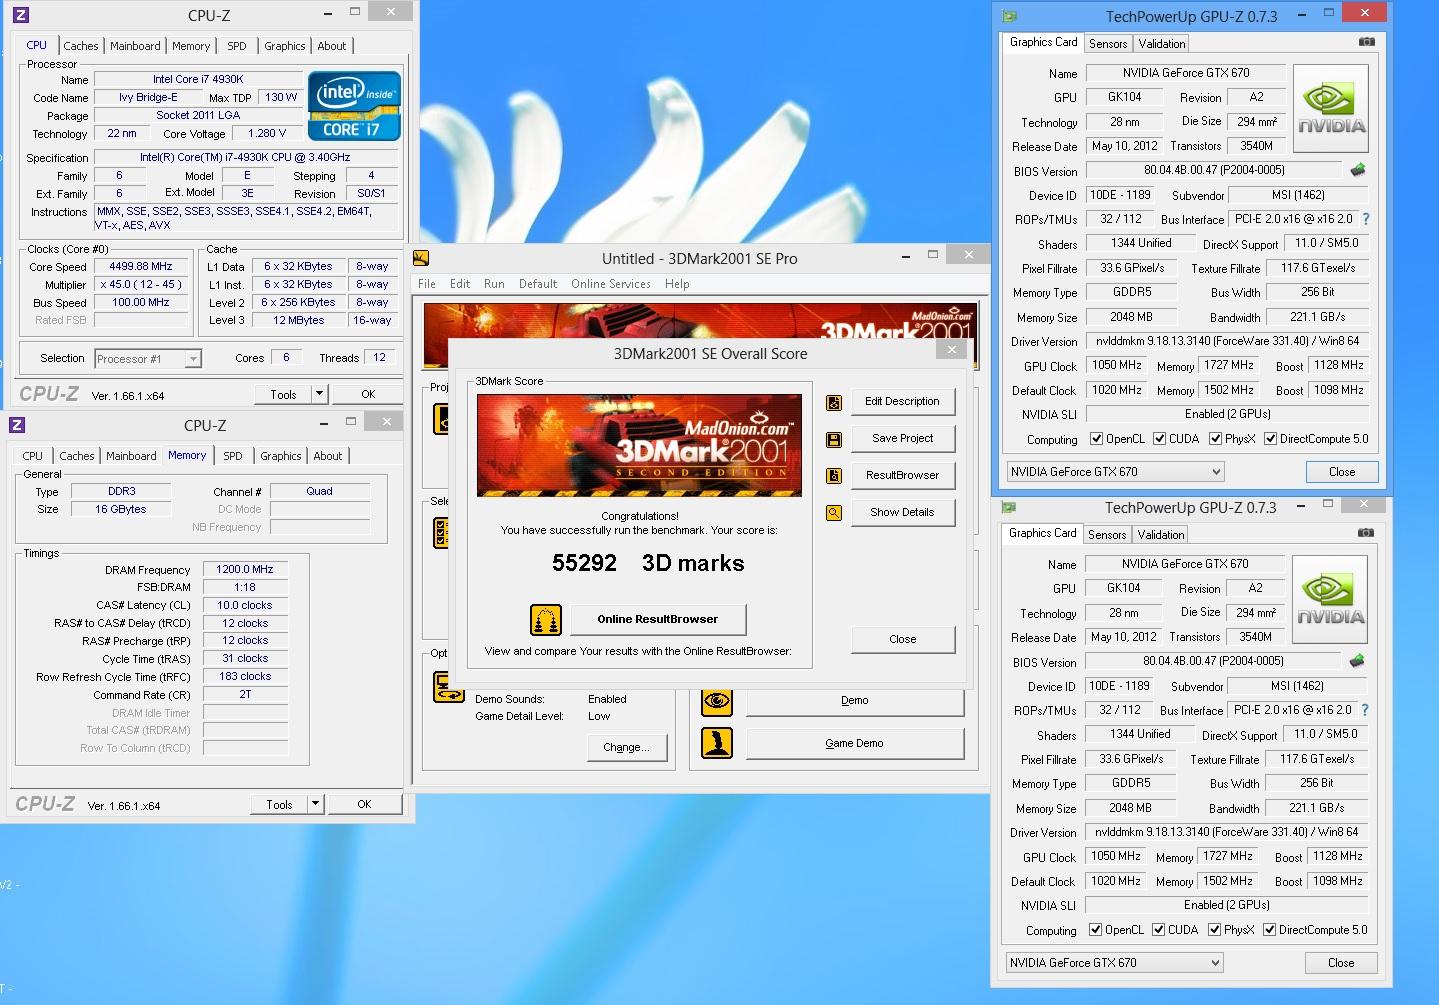Viewport: 1439px width, 1005px height.
Task: Click Close button in lower GPU-Z
Action: pyautogui.click(x=1341, y=963)
